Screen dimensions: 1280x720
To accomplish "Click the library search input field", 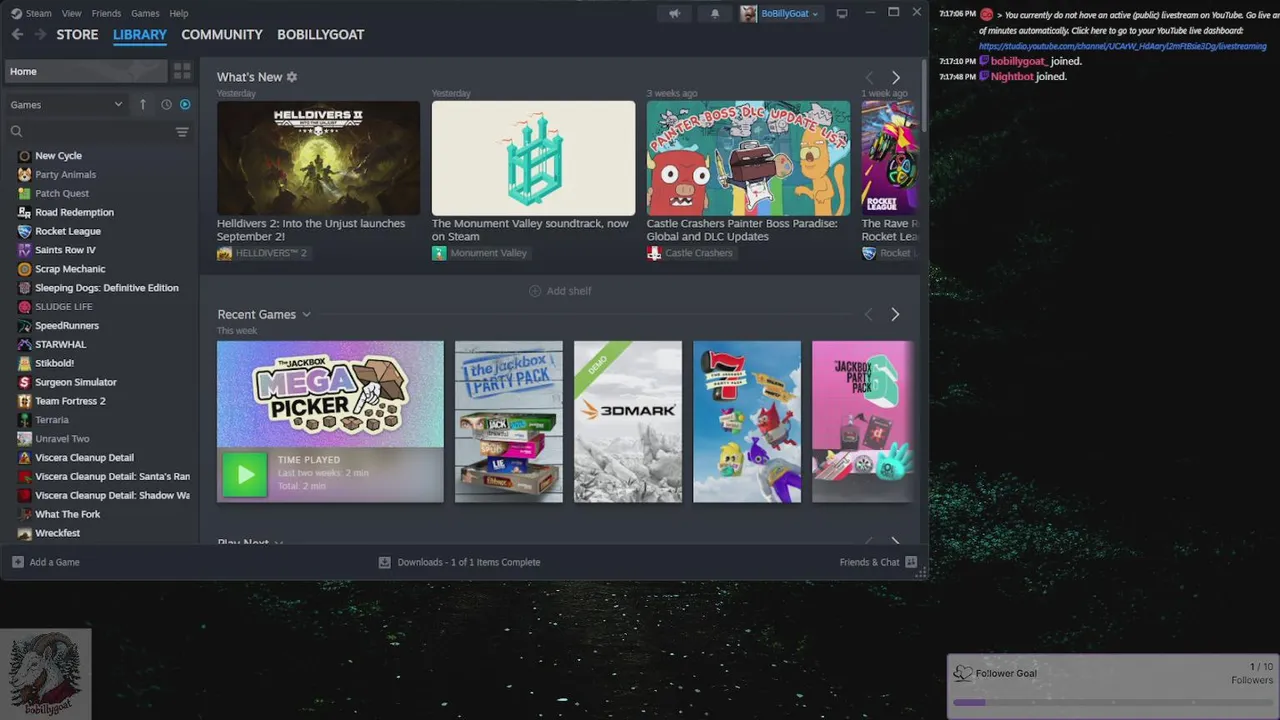I will 98,131.
